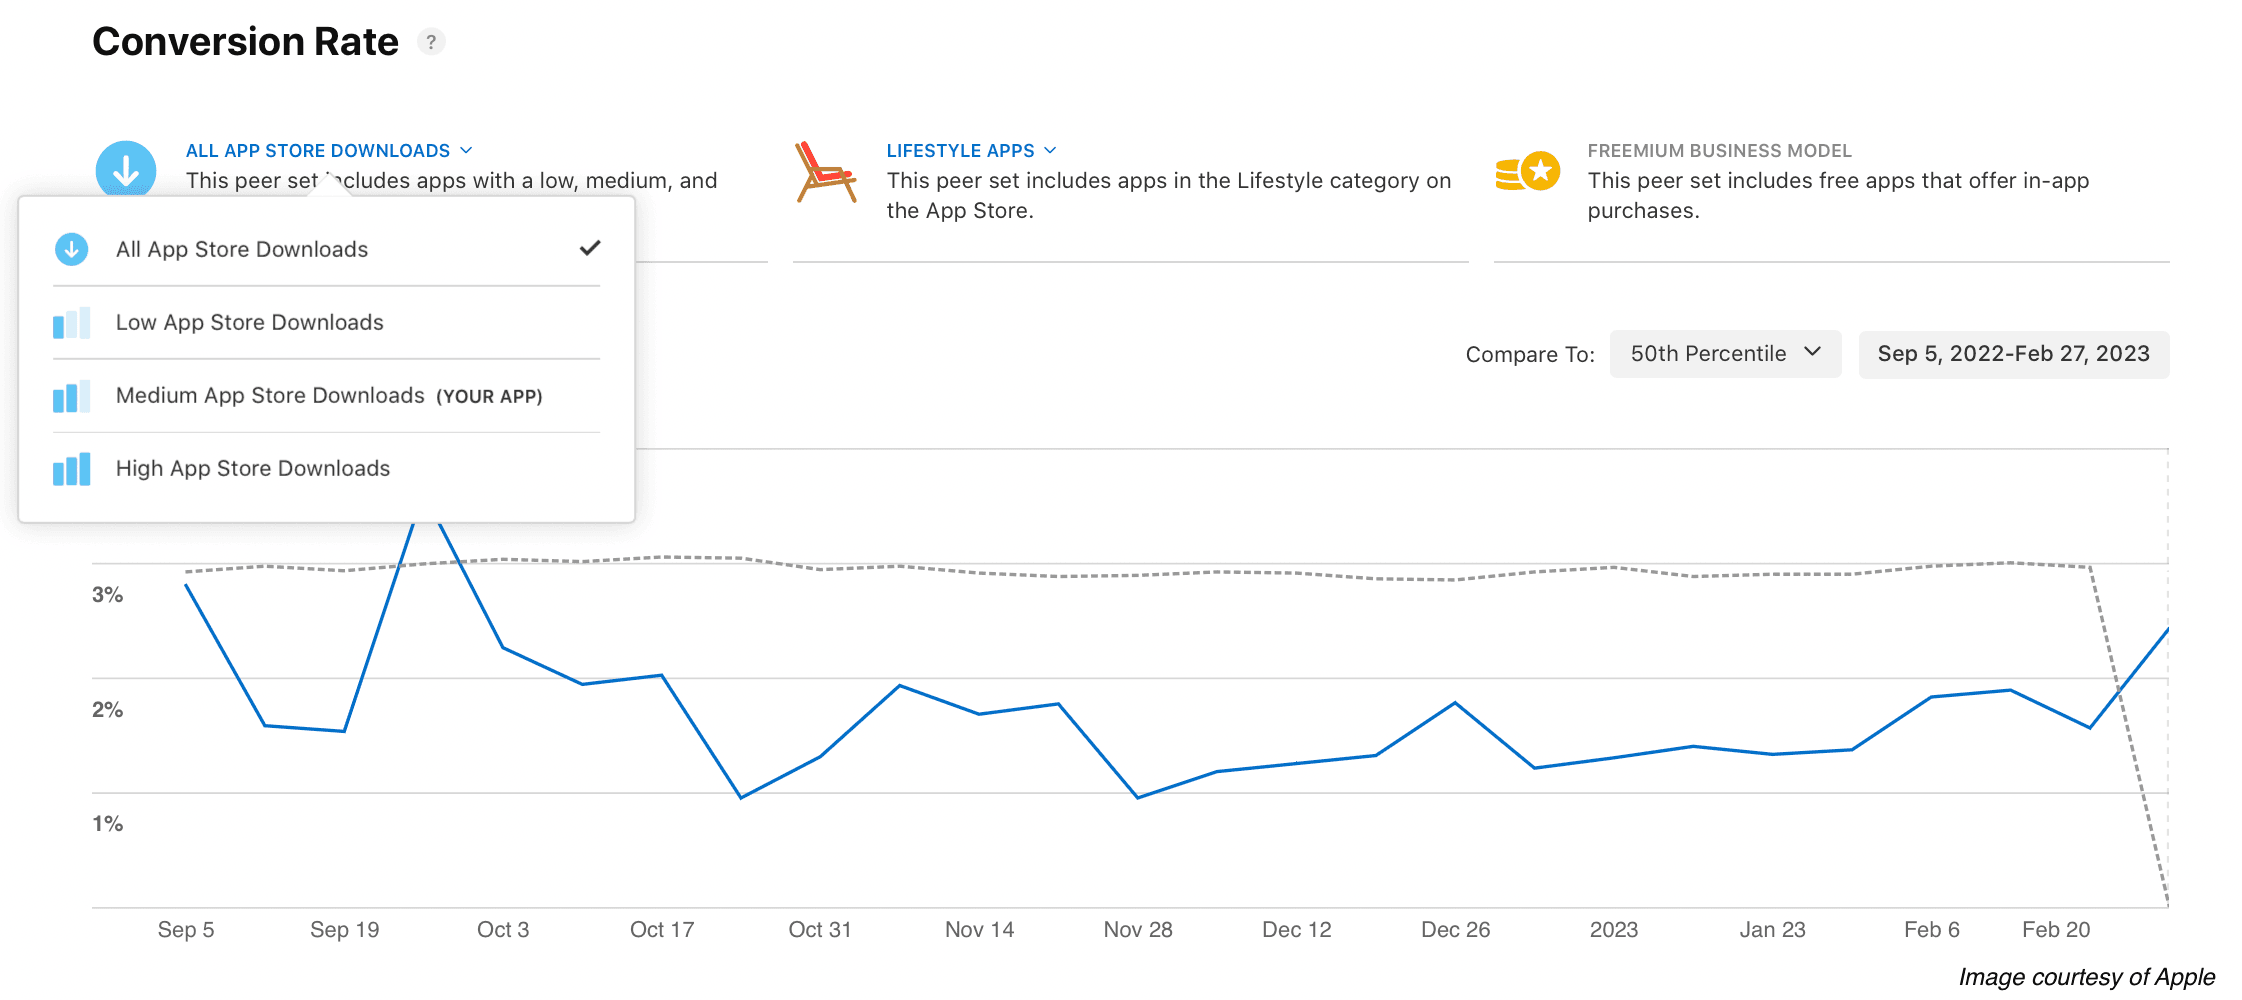Select Medium App Store Downloads (YOUR APP)

[271, 396]
